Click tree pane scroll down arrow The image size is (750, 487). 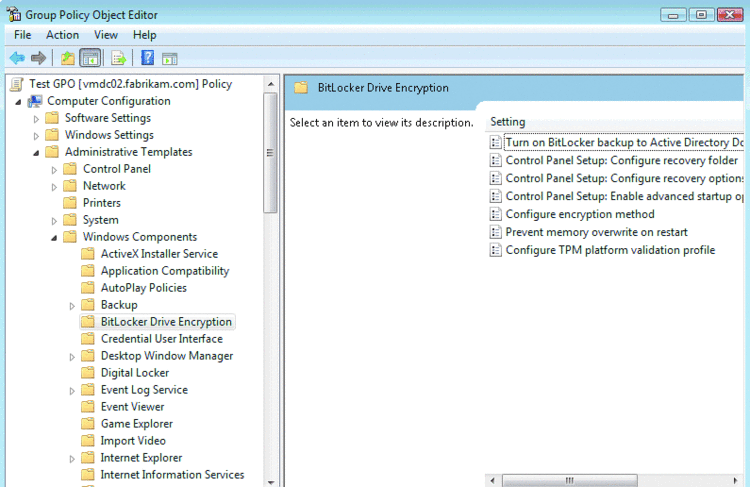tap(271, 482)
